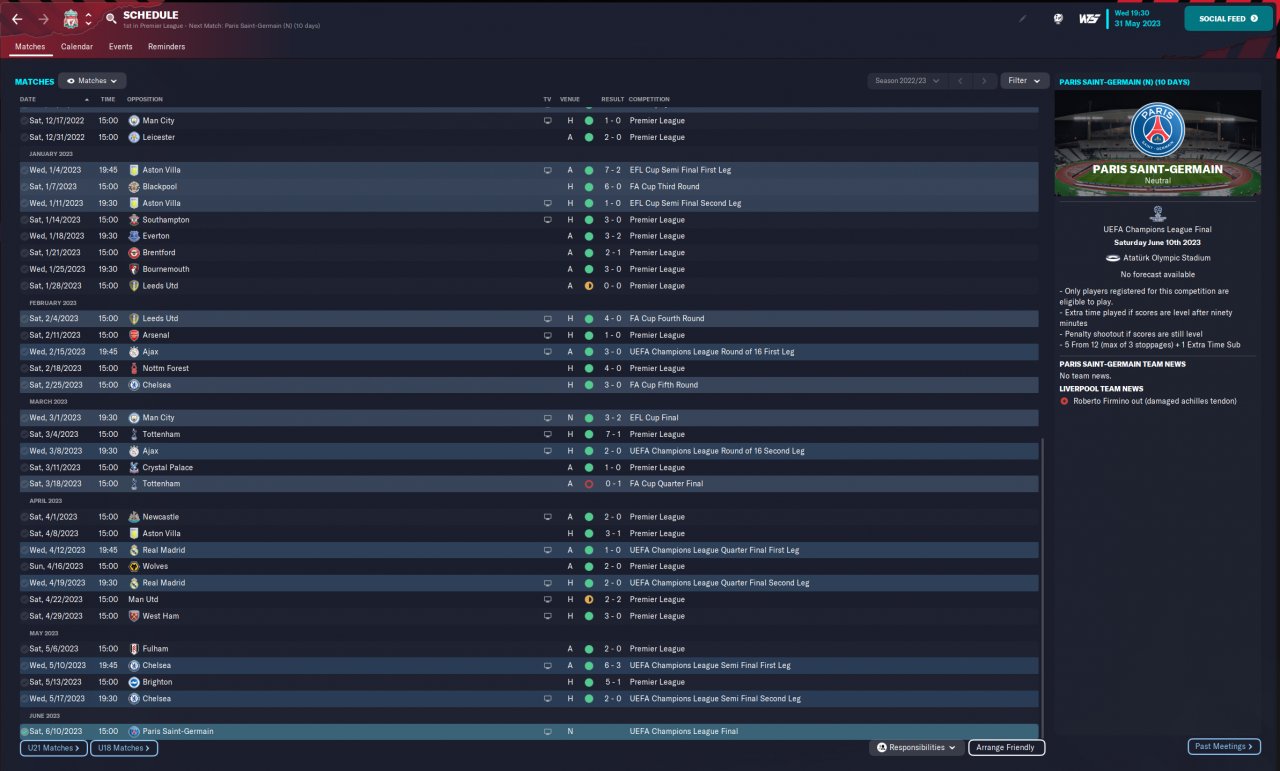Open the 7 - 1 result against Tottenham
The width and height of the screenshot is (1280, 771).
612,434
